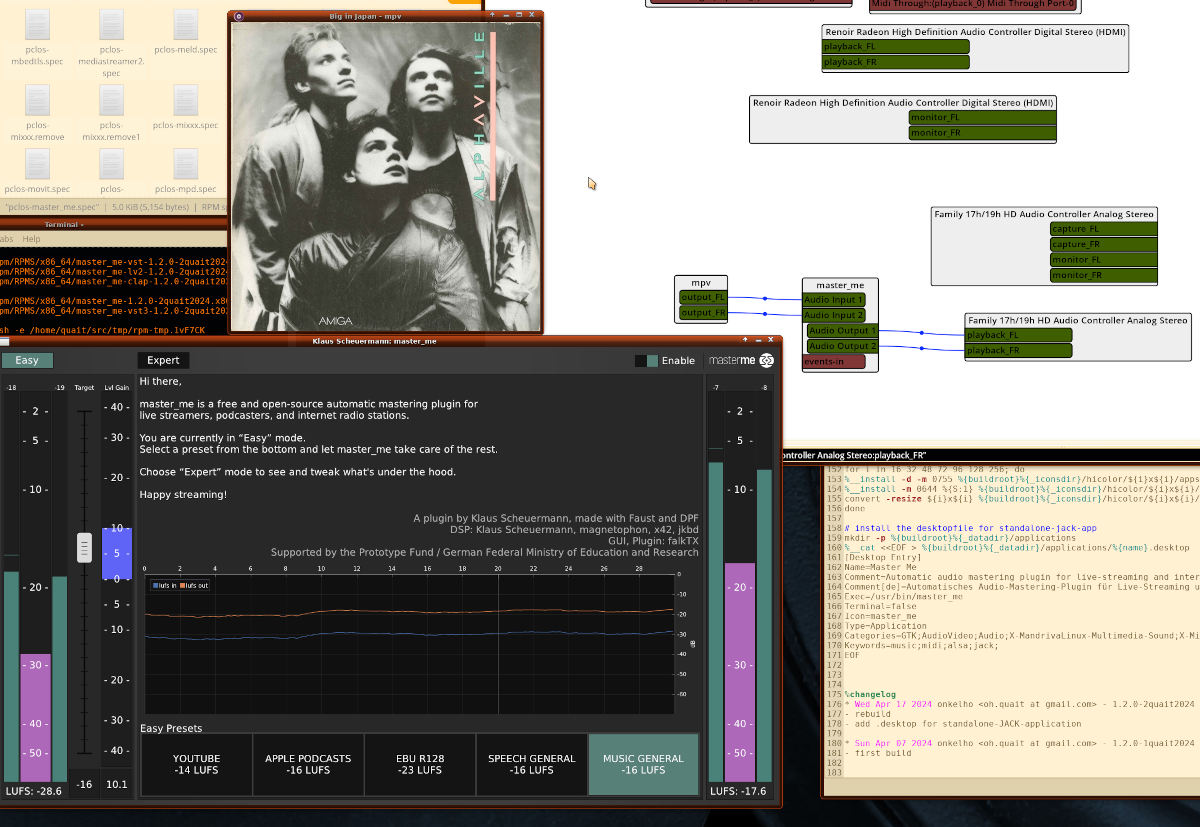
Task: Select the EBU R128 -23 LUFS preset
Action: tap(420, 764)
